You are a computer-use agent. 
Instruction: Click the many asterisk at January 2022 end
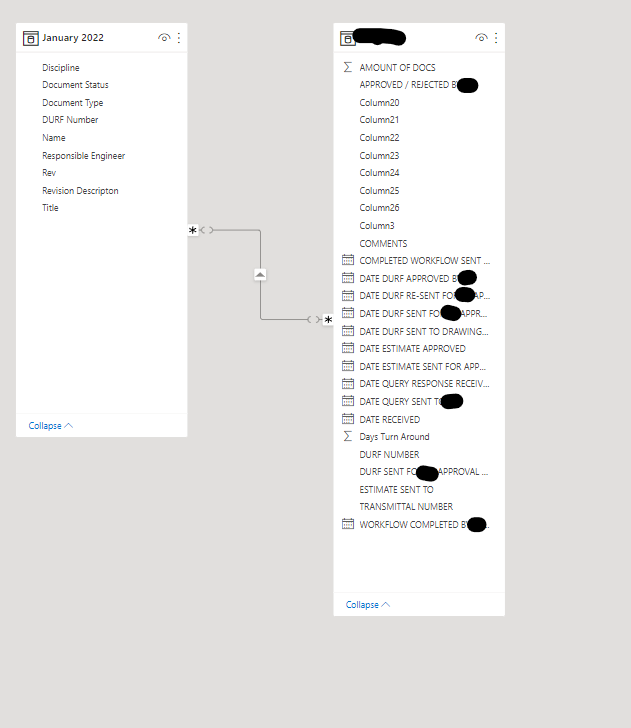(x=193, y=230)
